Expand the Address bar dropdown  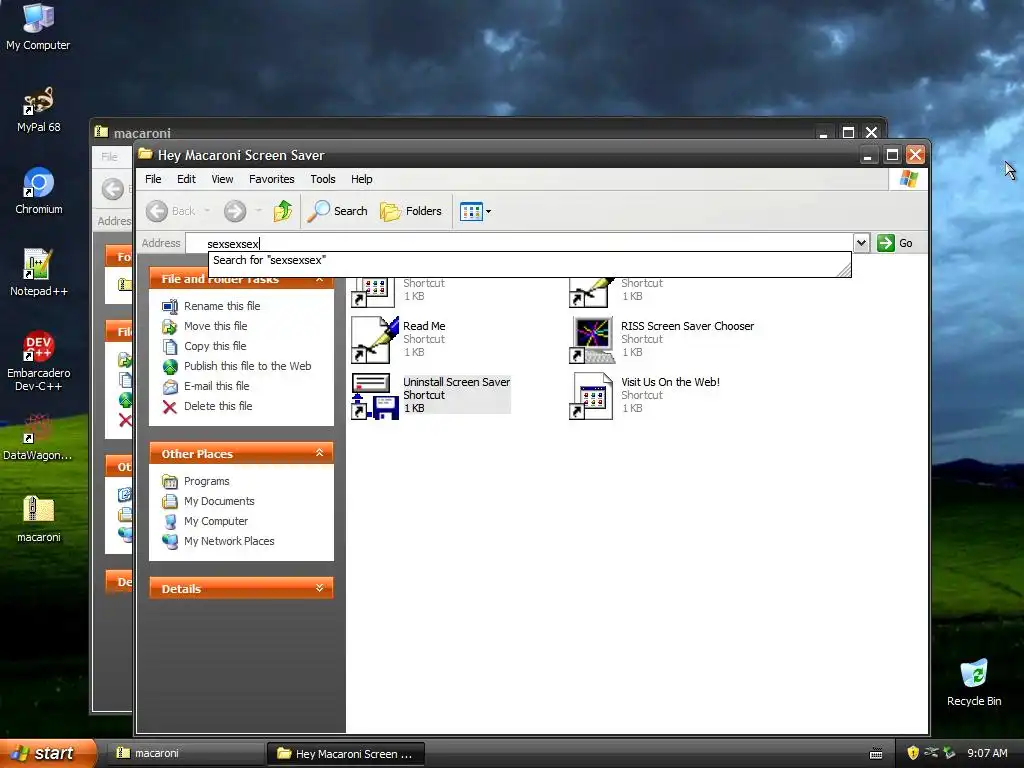tap(861, 243)
